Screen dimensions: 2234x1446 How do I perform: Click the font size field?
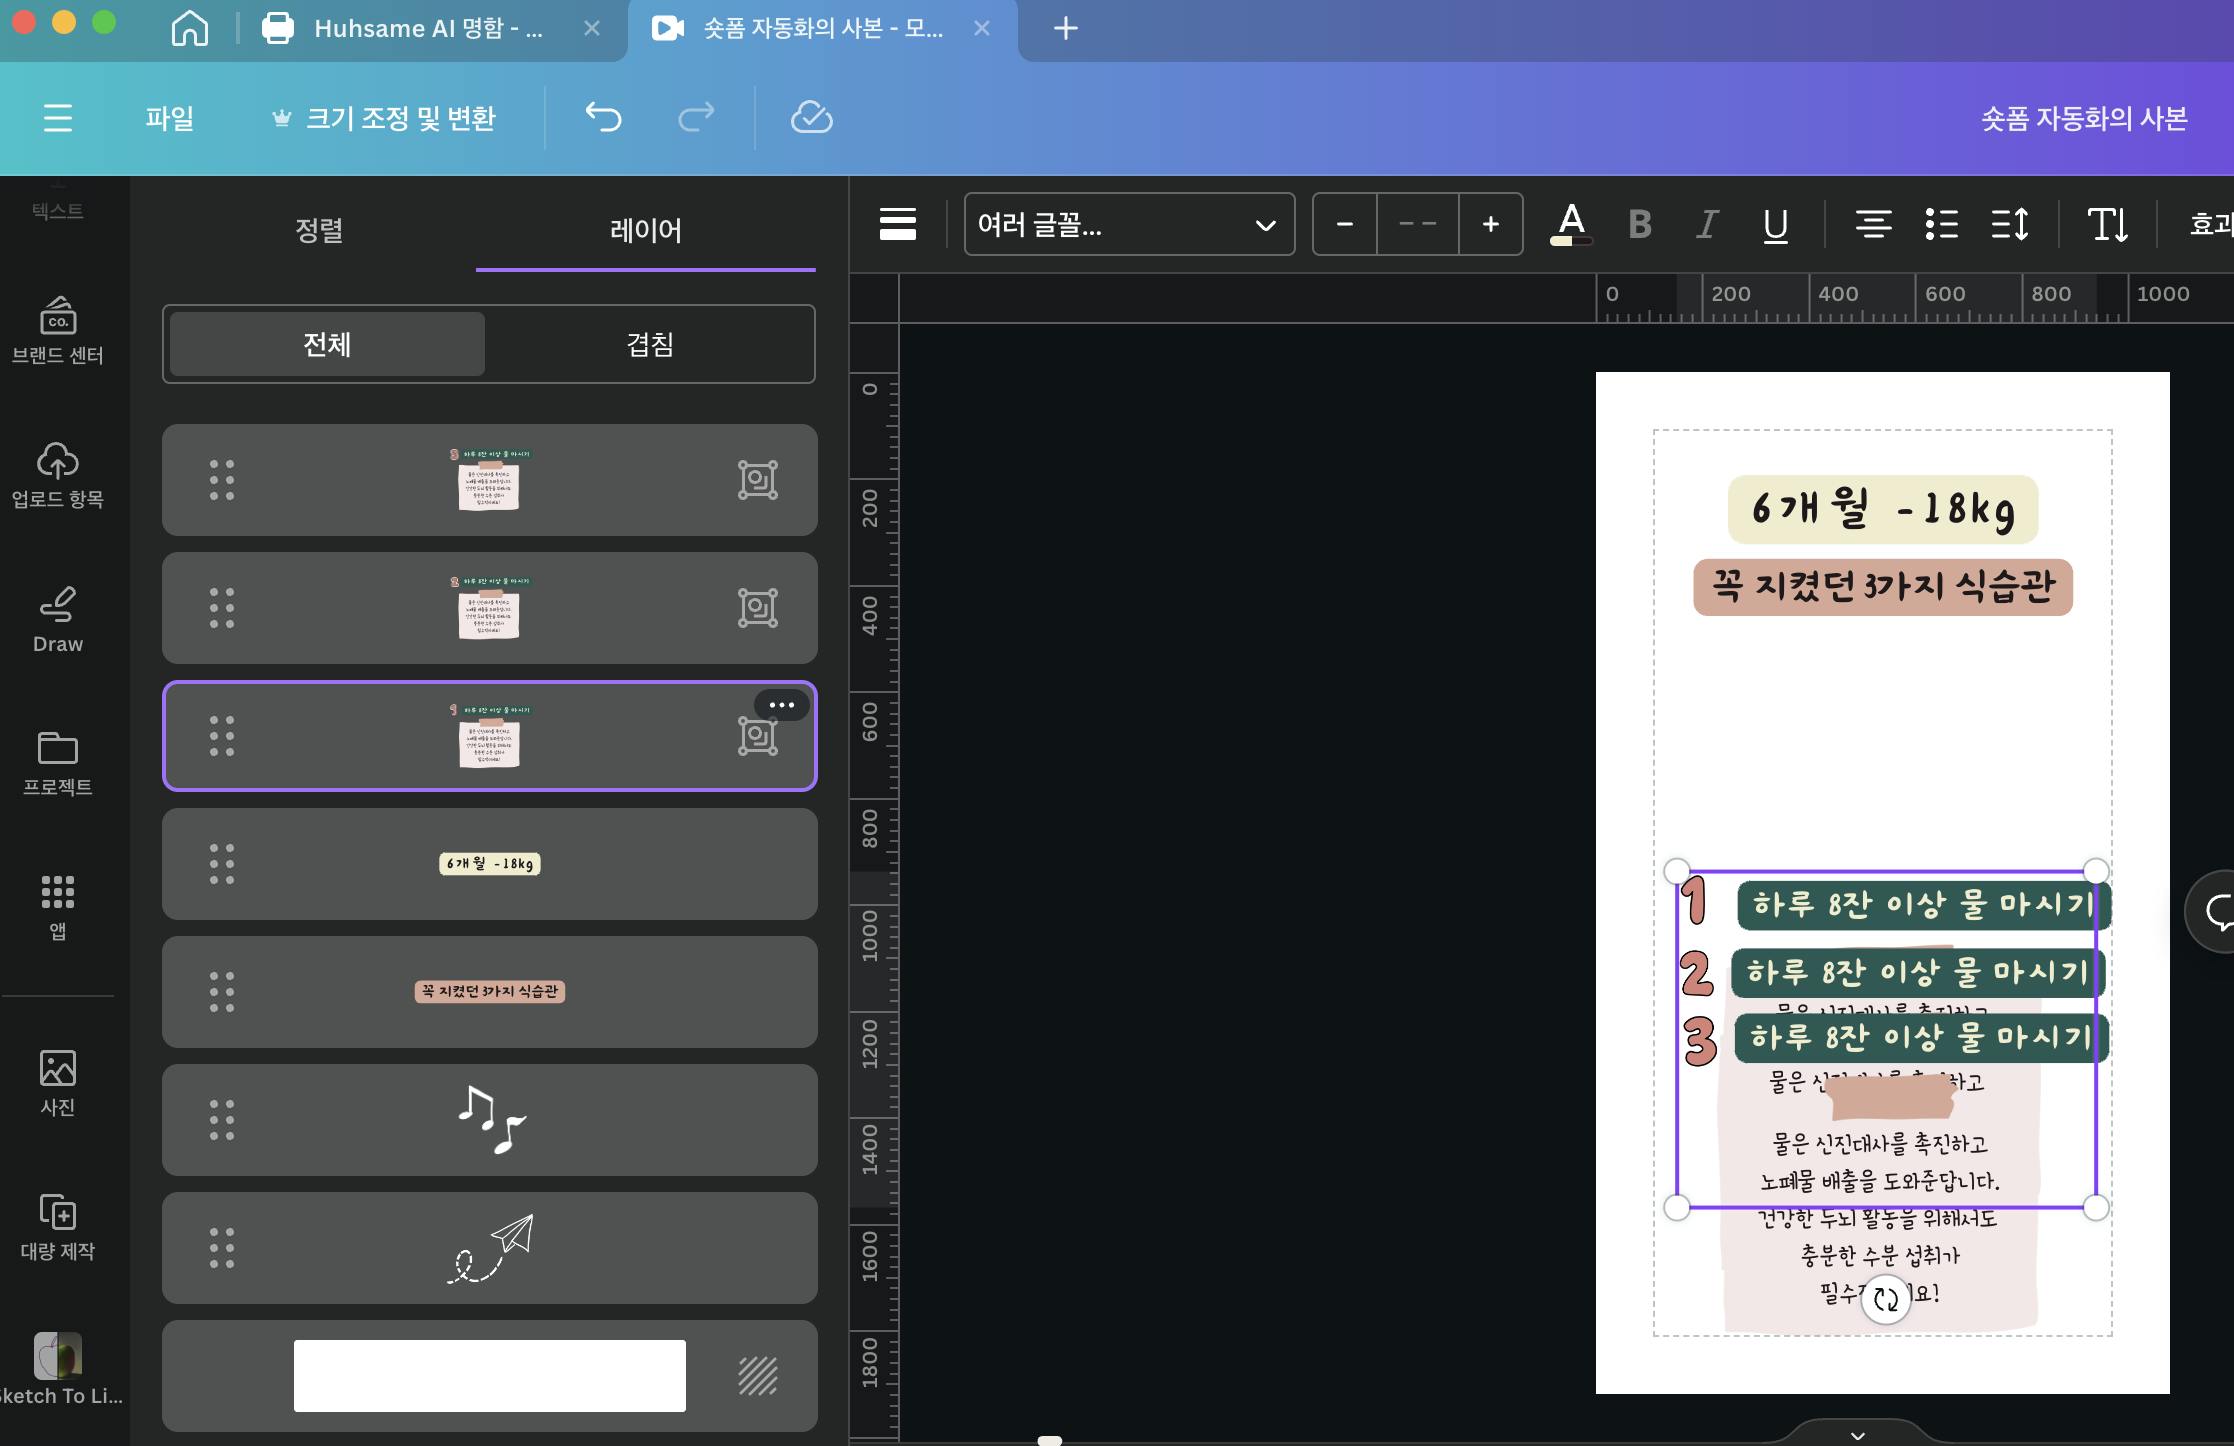click(x=1417, y=224)
